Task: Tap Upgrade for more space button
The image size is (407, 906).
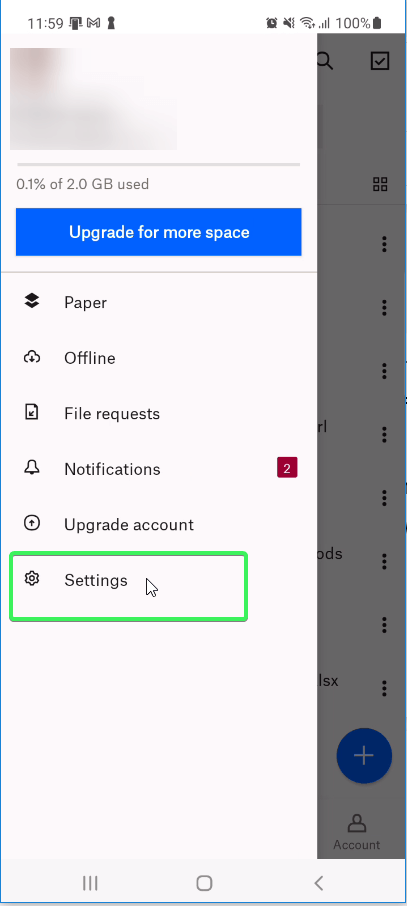Action: point(158,232)
